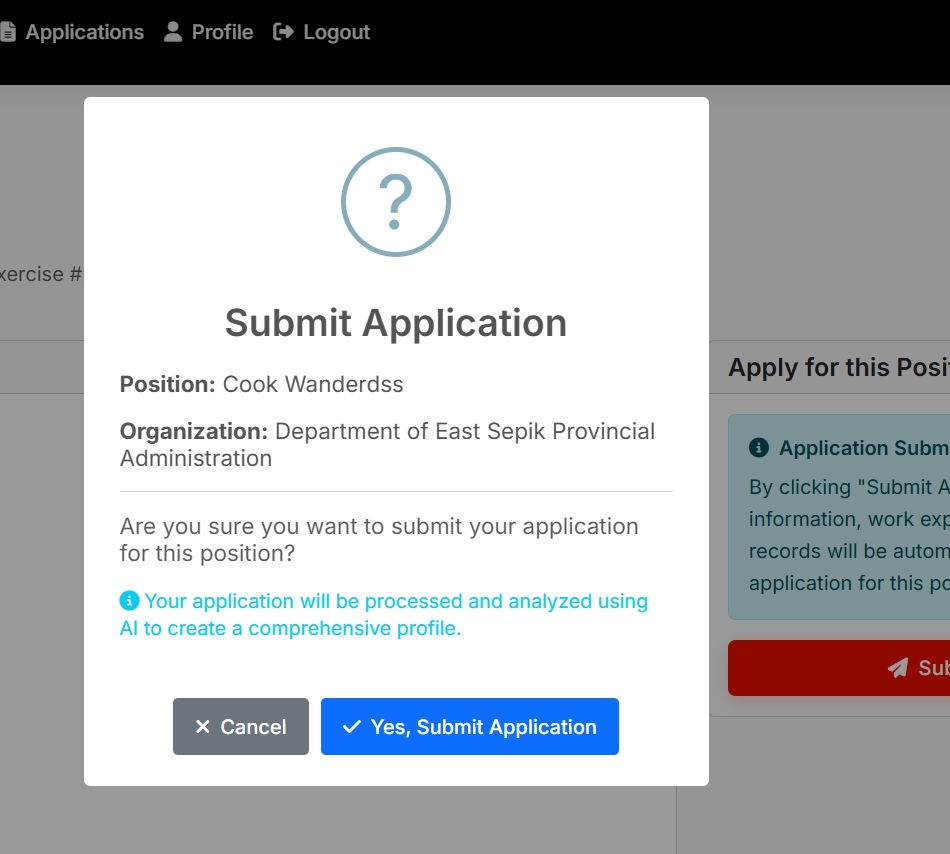Click the Applications document icon
The height and width of the screenshot is (854, 950).
tap(10, 31)
